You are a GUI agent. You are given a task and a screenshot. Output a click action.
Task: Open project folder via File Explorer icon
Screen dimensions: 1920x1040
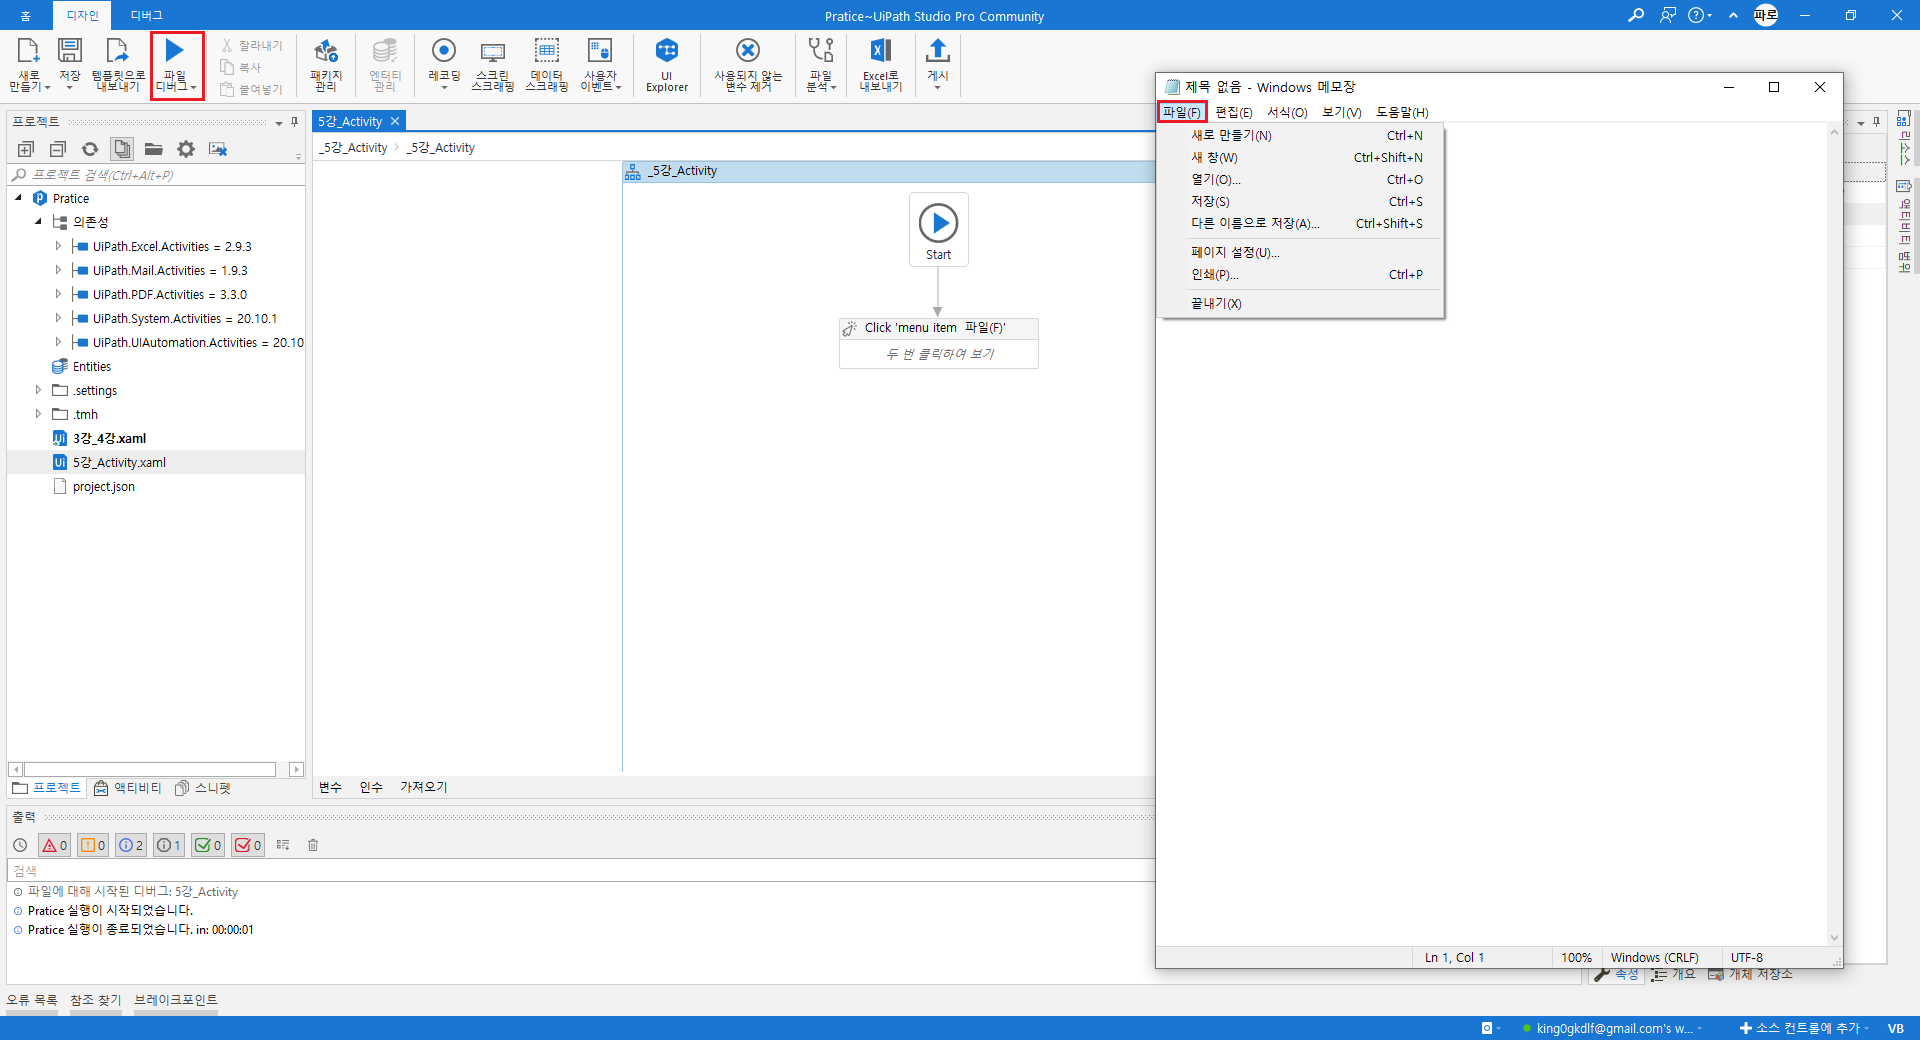tap(154, 149)
